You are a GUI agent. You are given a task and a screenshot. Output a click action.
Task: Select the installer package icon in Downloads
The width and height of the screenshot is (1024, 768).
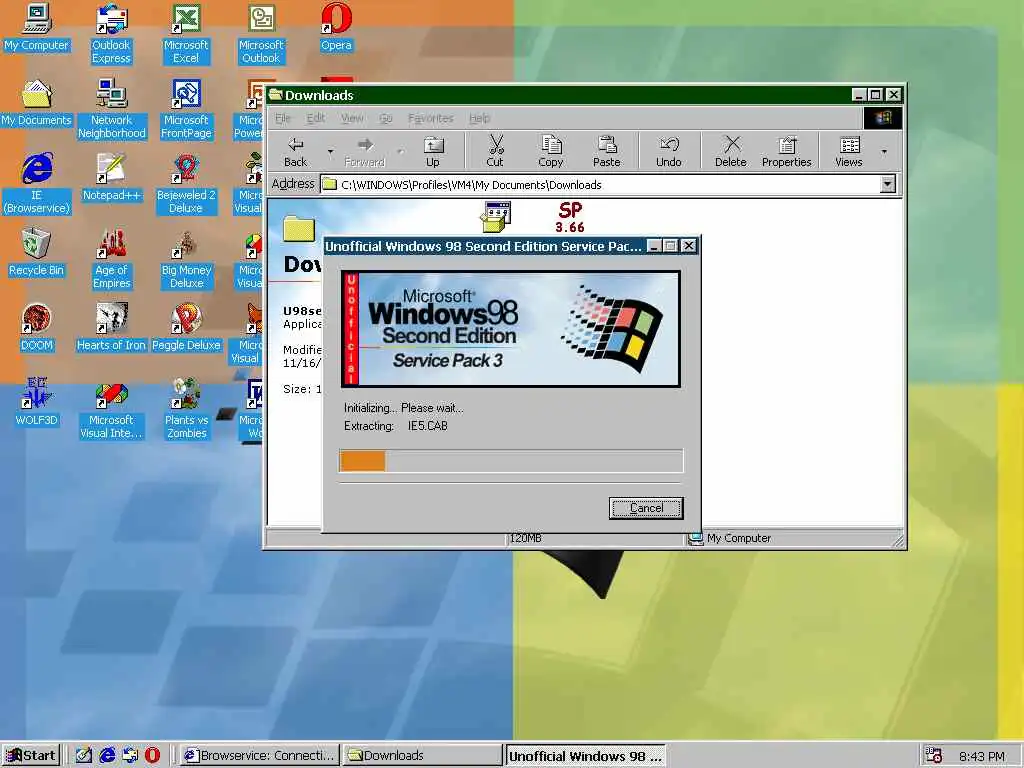496,217
